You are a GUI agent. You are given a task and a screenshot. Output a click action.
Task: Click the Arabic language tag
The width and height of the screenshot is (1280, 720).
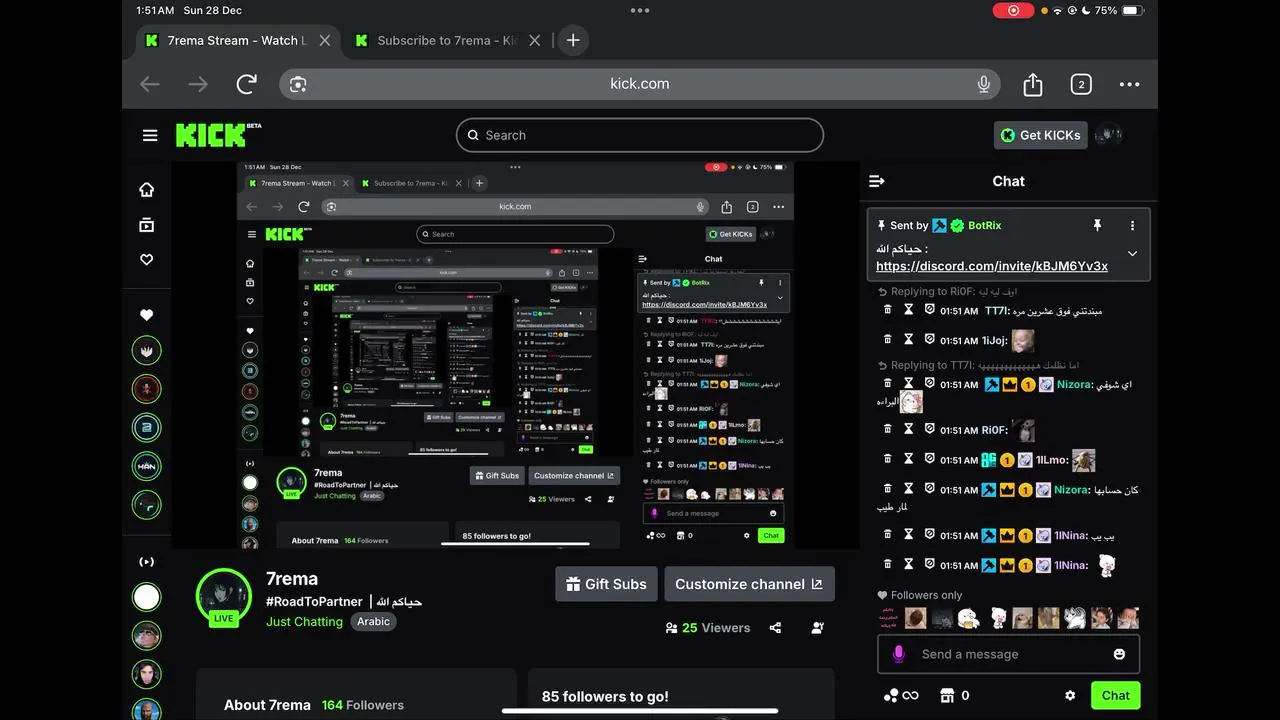[374, 621]
